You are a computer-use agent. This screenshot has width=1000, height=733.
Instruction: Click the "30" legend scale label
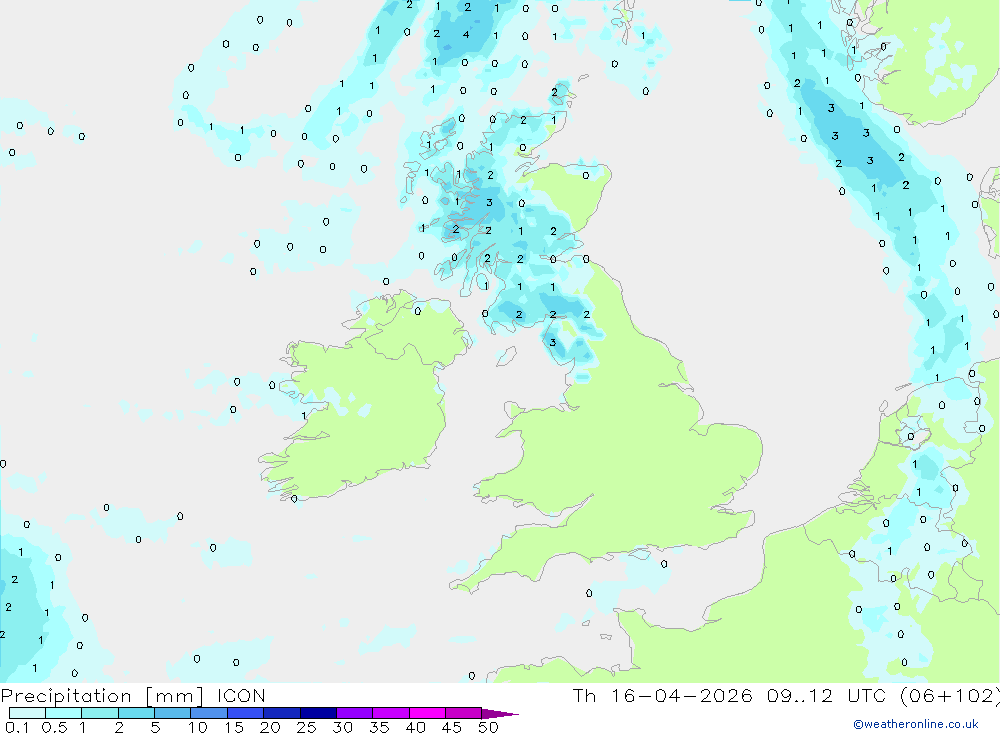(342, 727)
